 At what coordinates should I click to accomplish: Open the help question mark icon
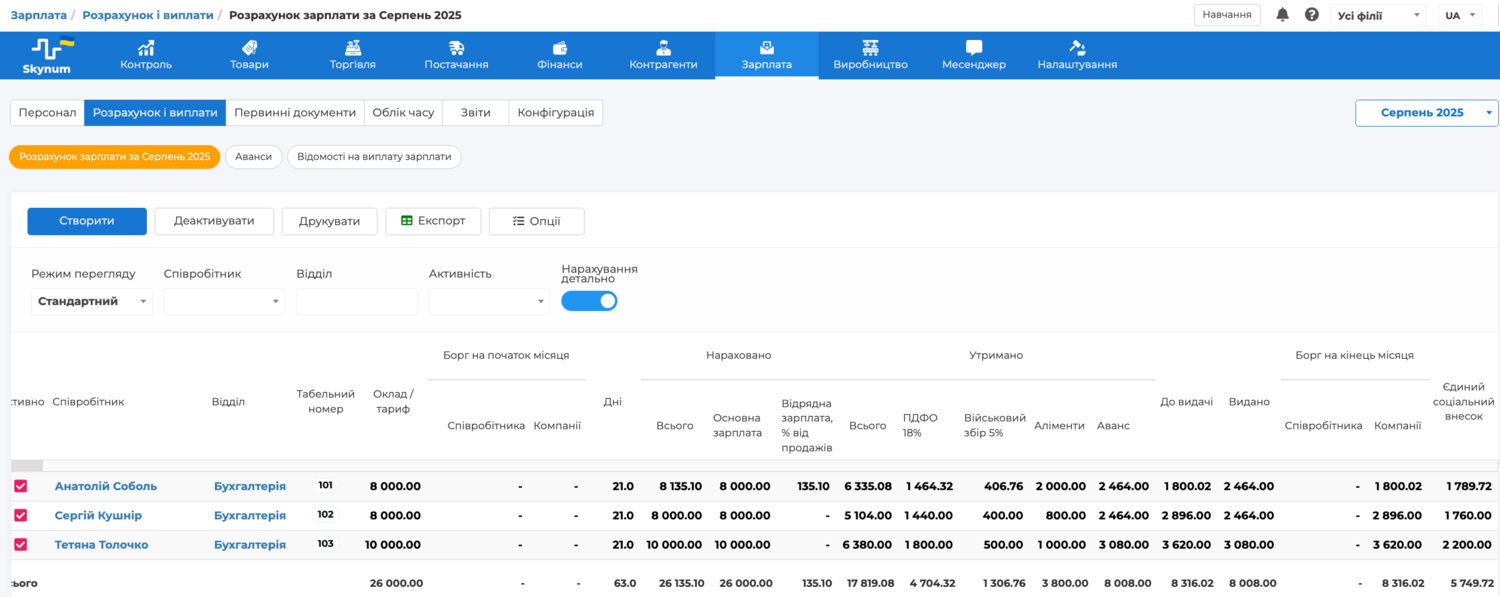(1312, 15)
